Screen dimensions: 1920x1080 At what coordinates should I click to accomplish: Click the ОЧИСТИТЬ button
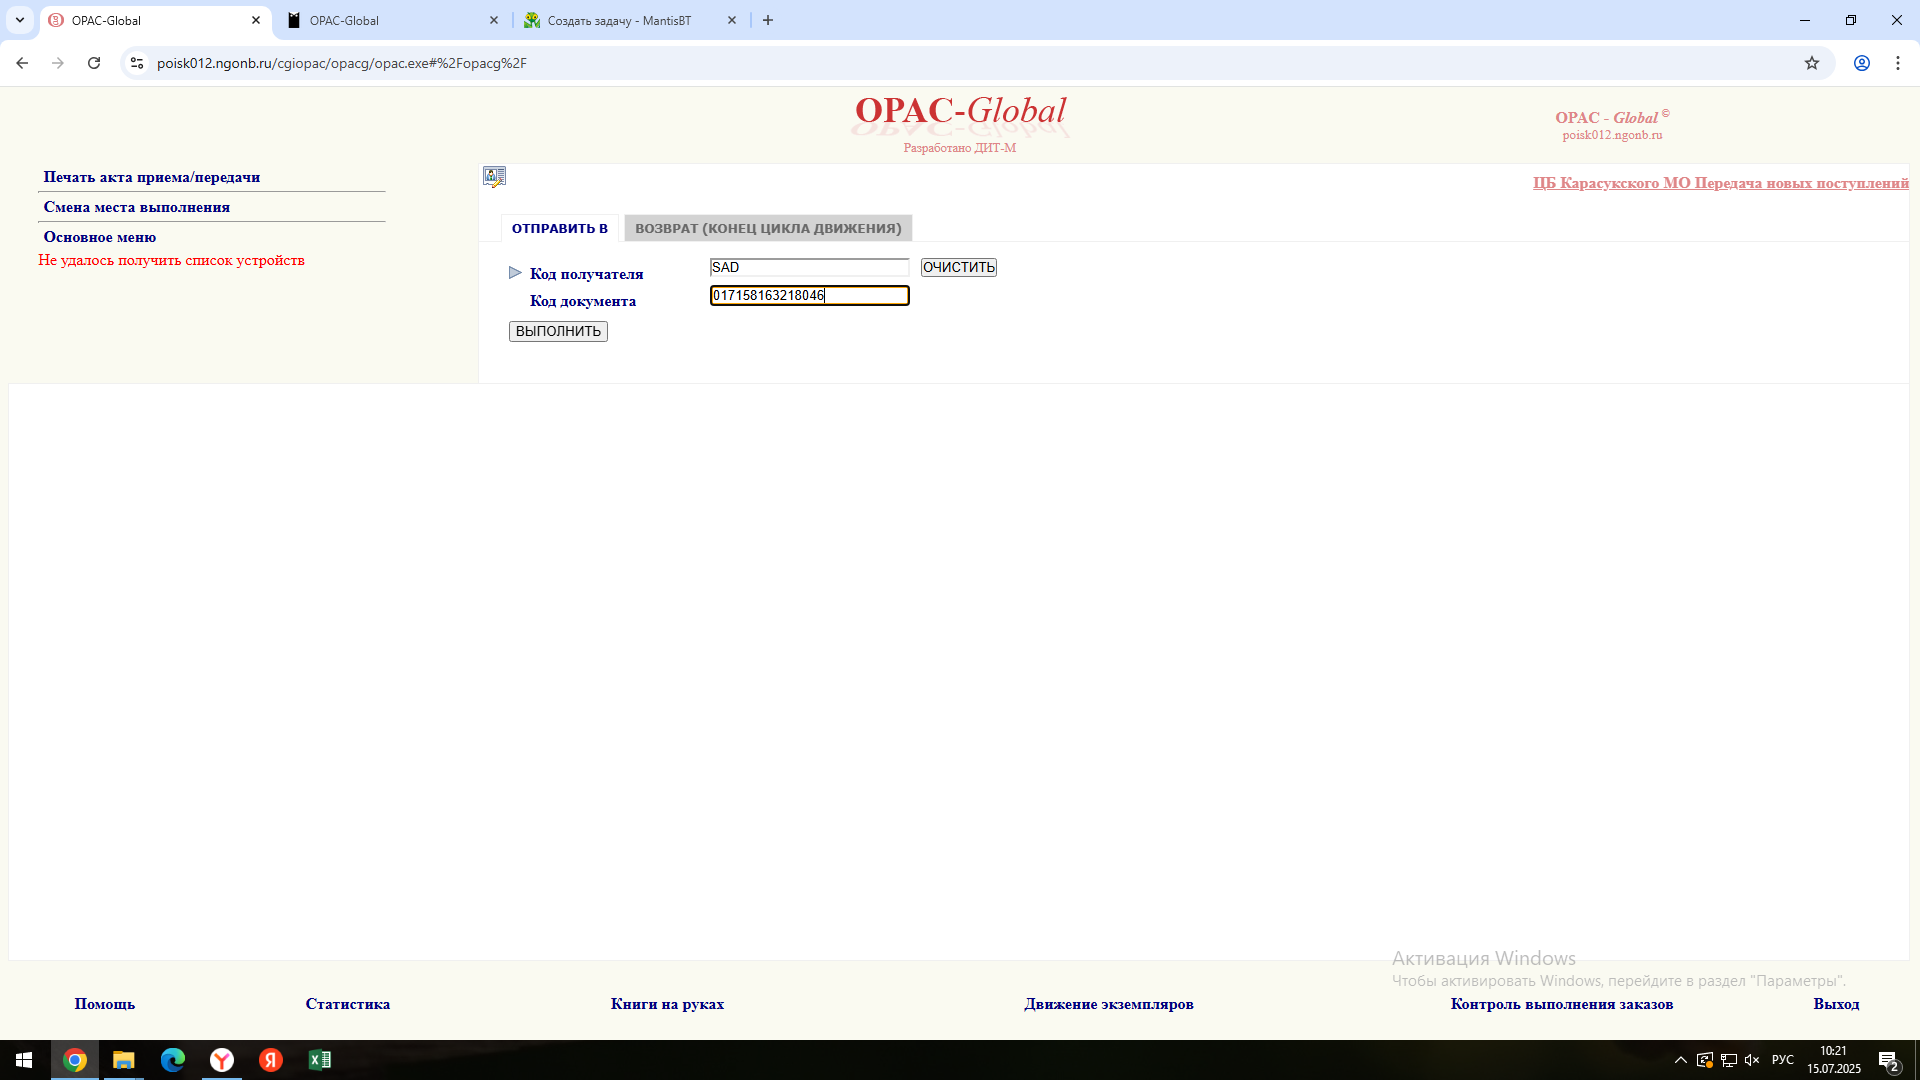958,267
